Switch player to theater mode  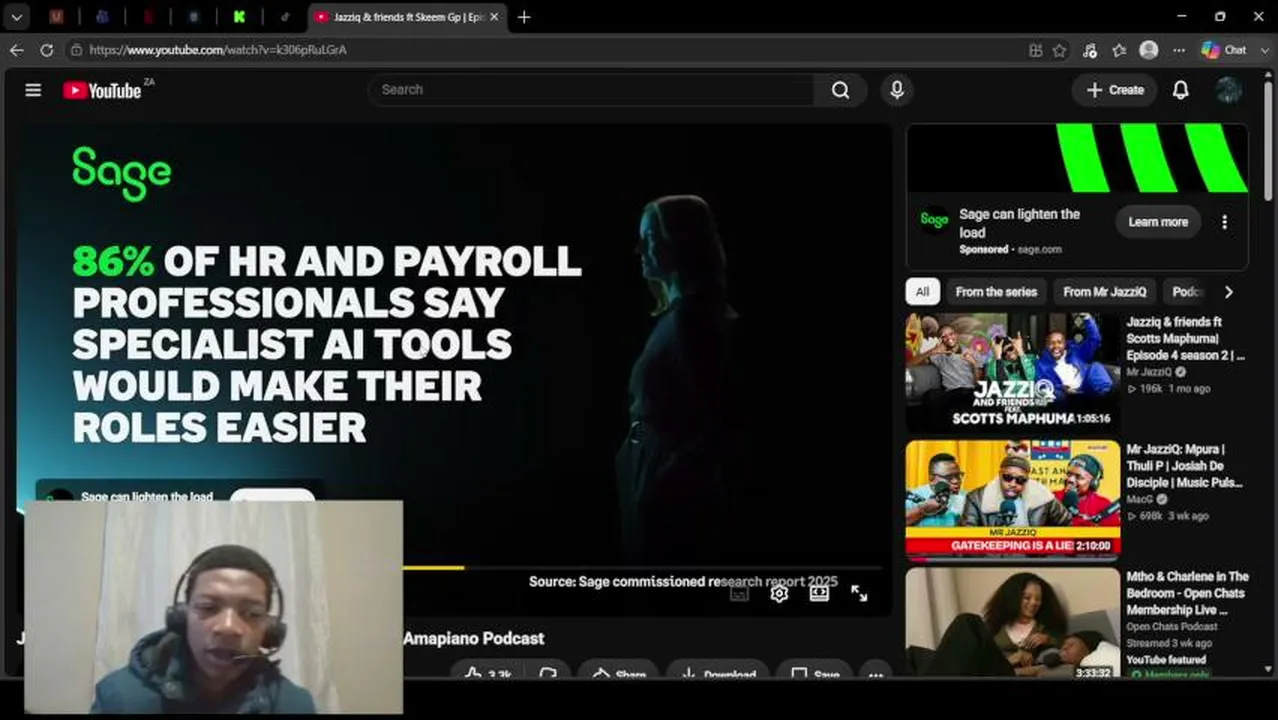[x=819, y=594]
